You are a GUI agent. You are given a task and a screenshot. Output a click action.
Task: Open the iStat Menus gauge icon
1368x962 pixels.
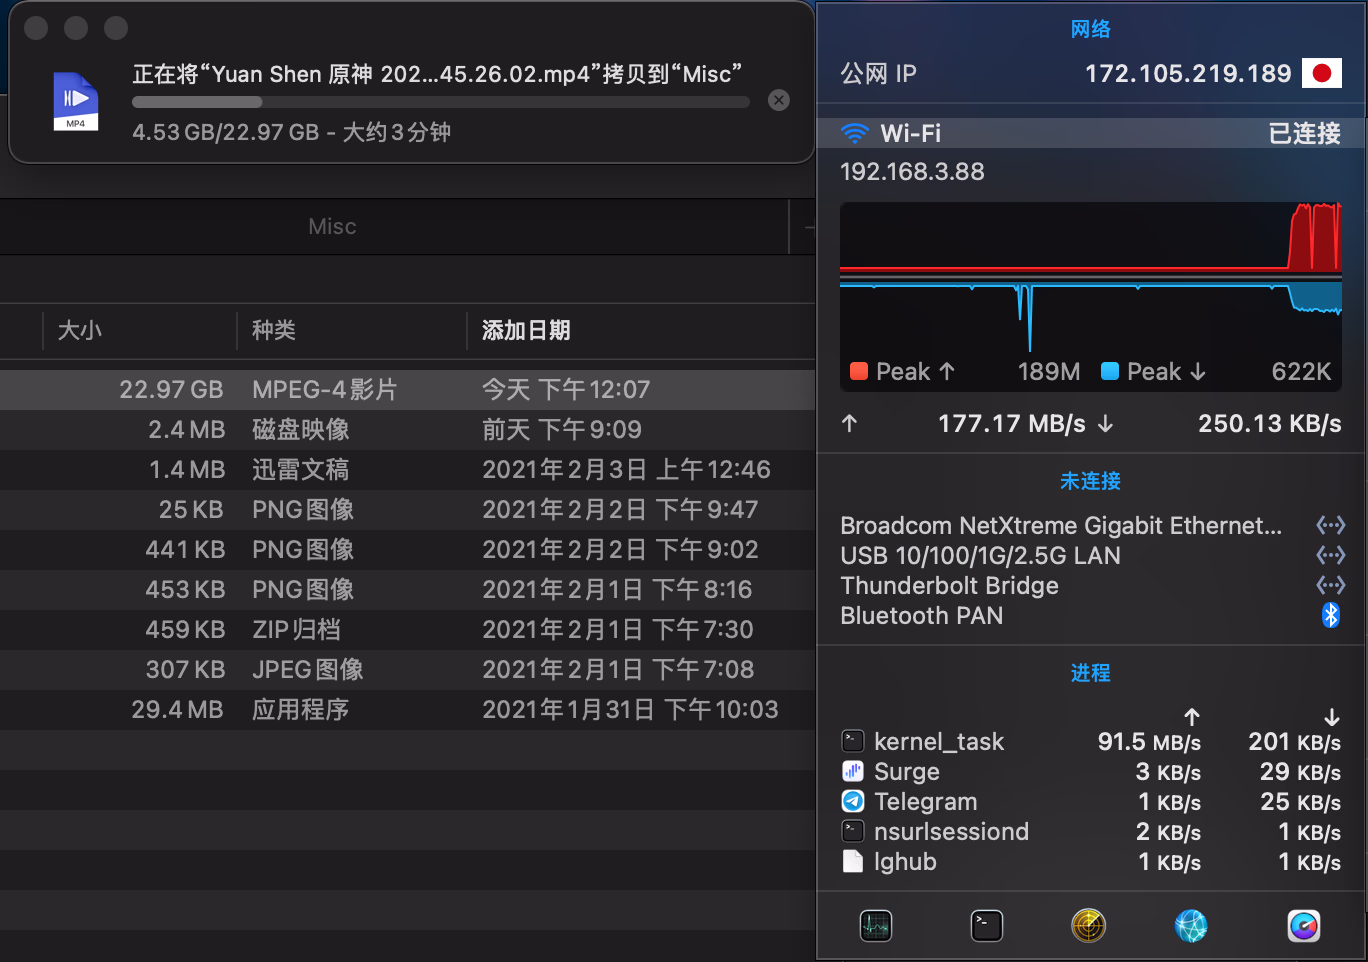click(1304, 926)
